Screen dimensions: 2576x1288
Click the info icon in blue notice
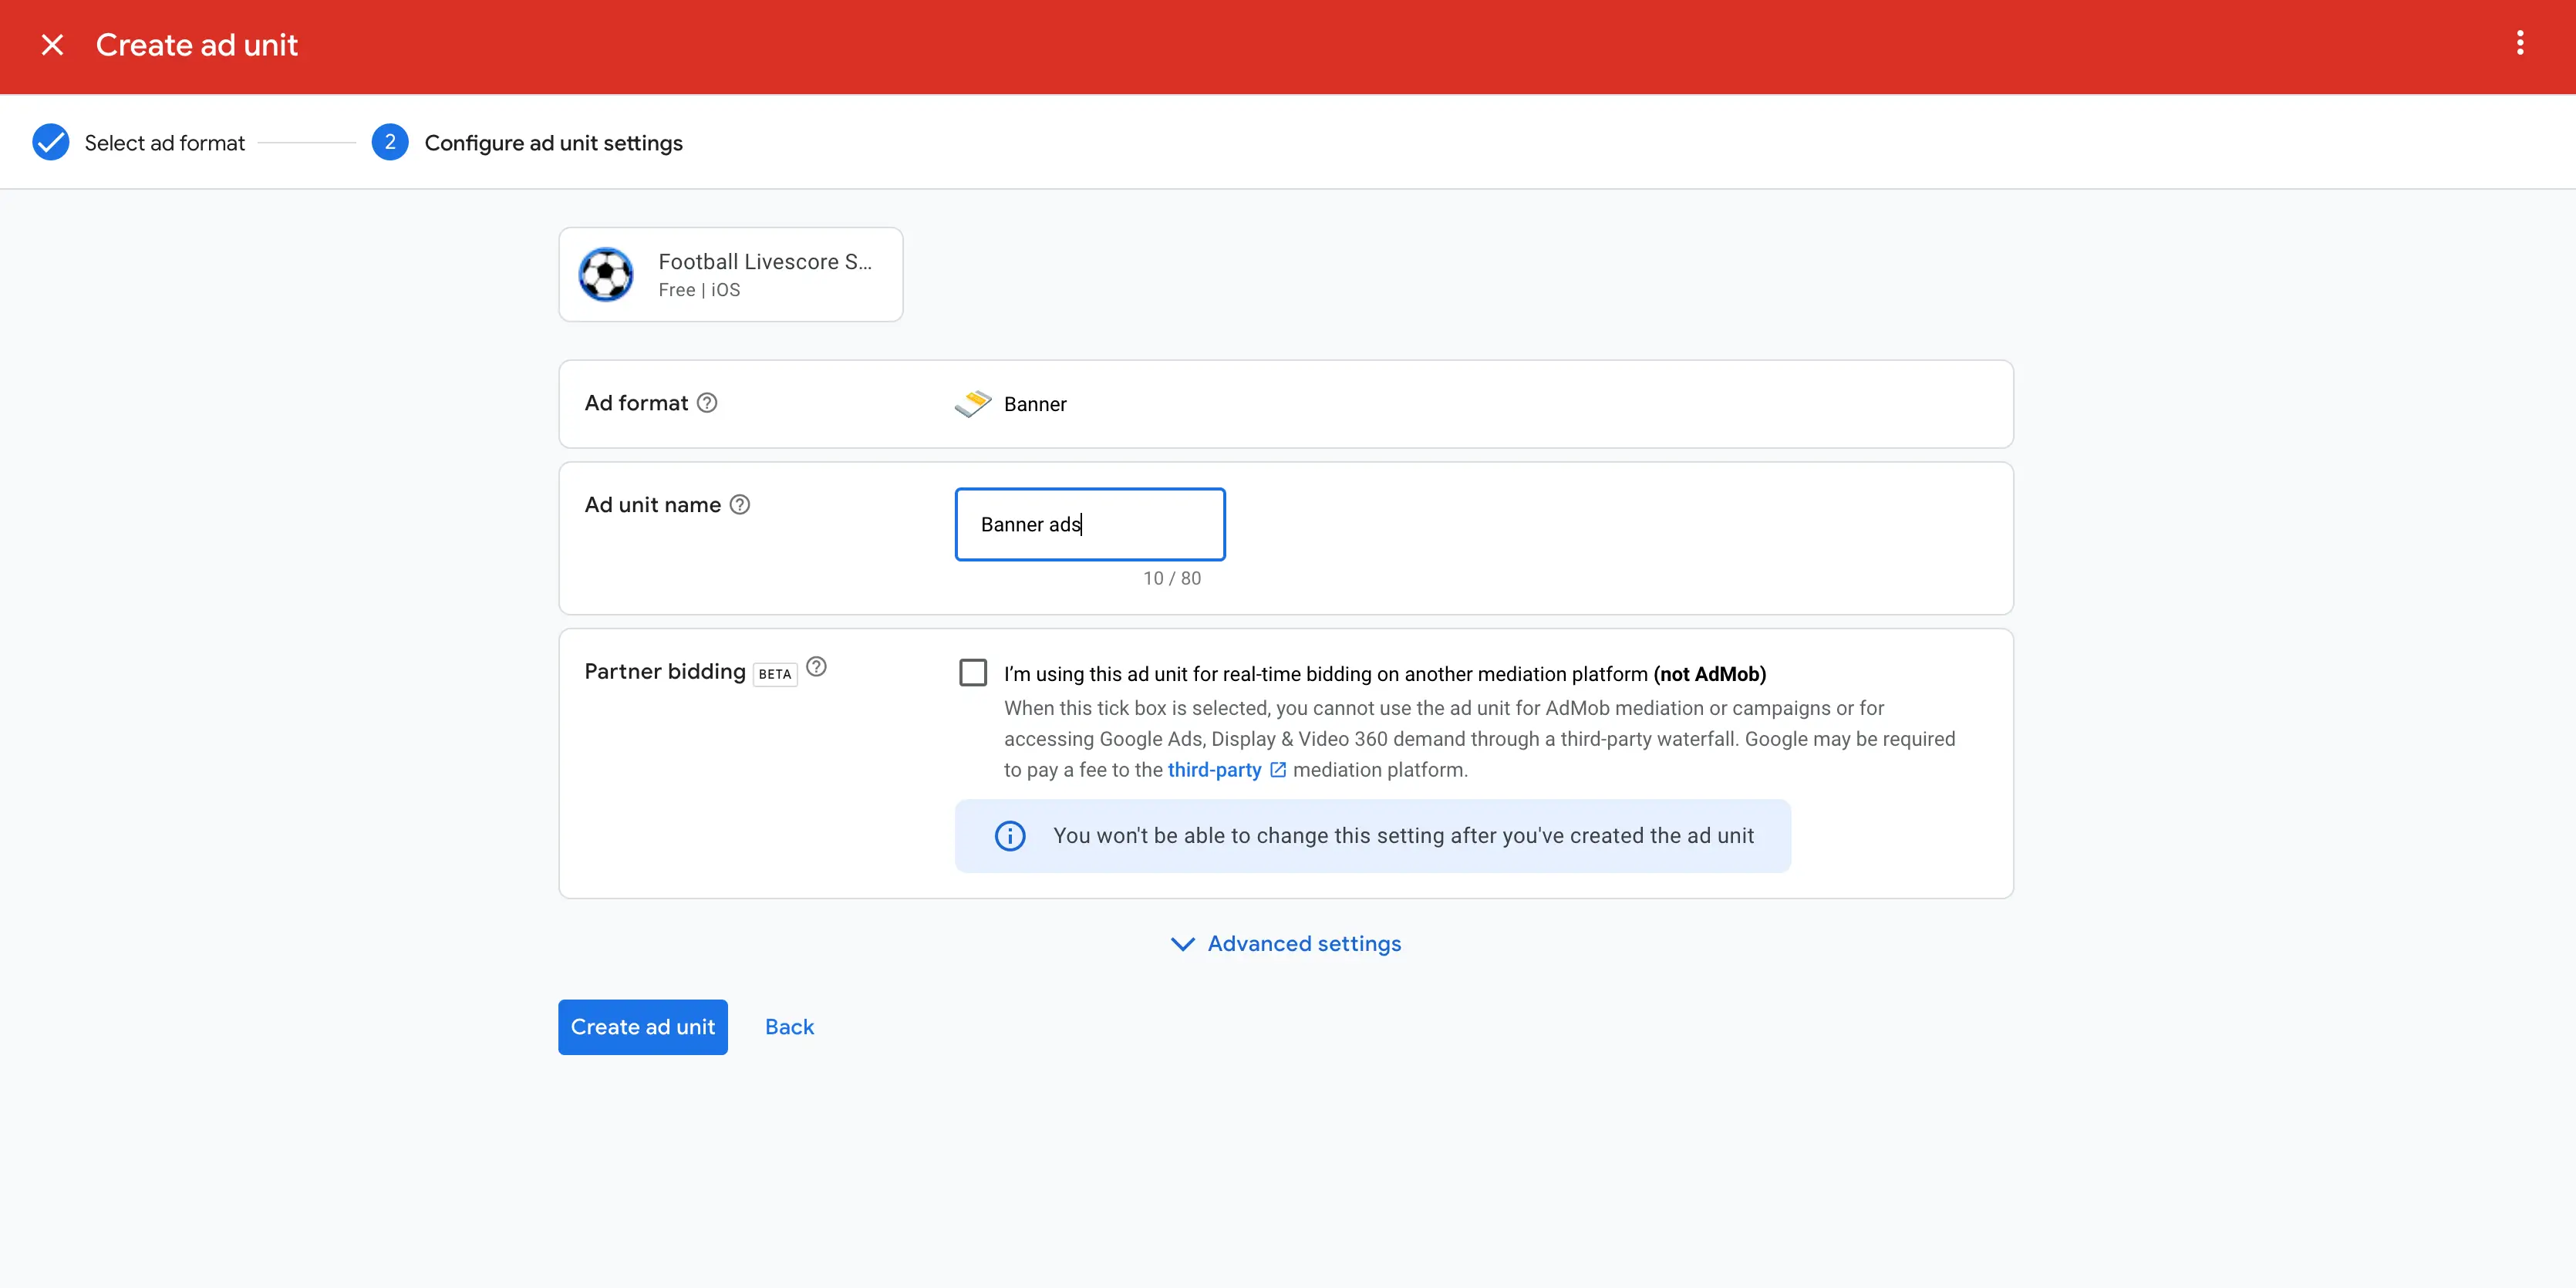click(x=1009, y=835)
